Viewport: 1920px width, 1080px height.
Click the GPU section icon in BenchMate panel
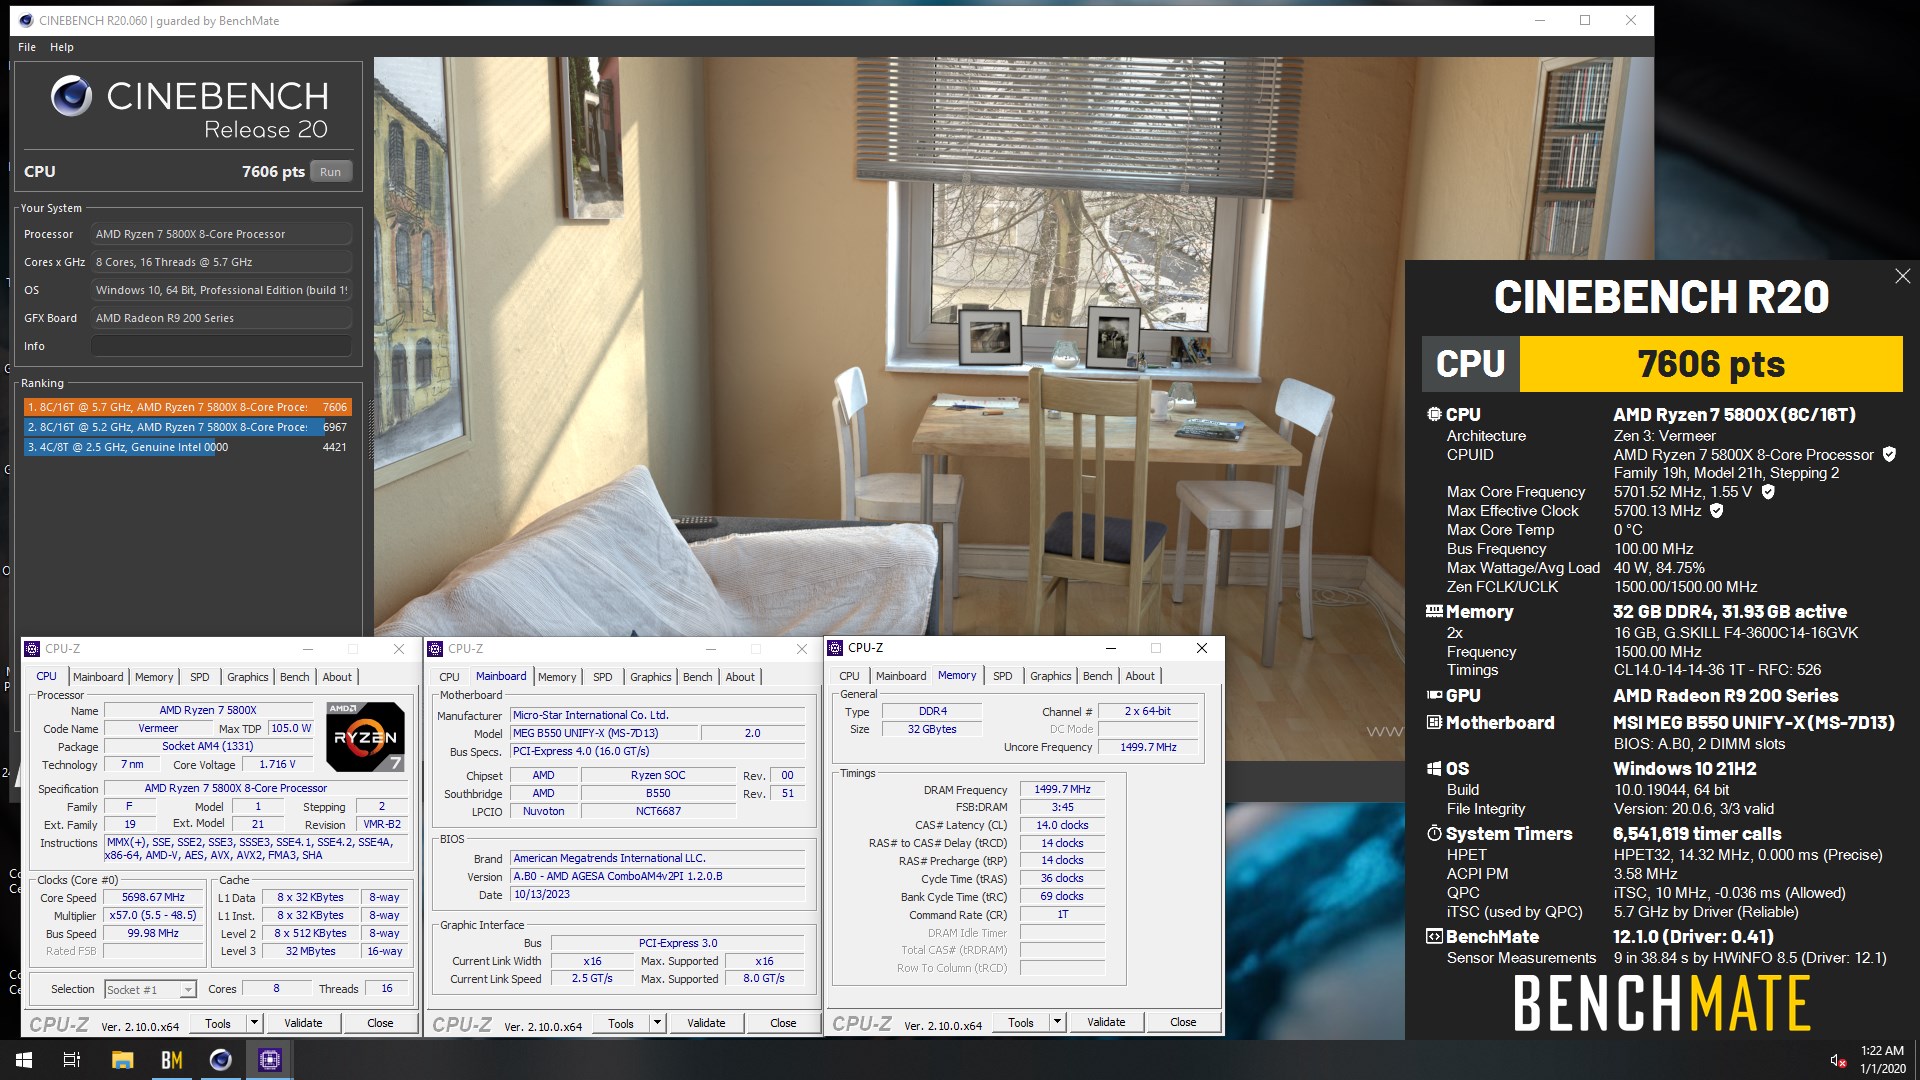(x=1434, y=695)
